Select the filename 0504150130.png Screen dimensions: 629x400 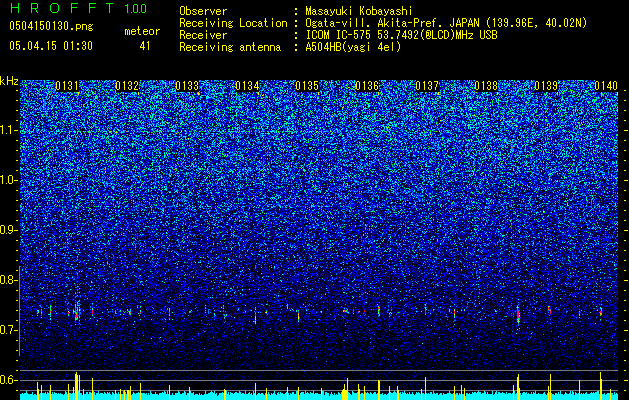[51, 26]
